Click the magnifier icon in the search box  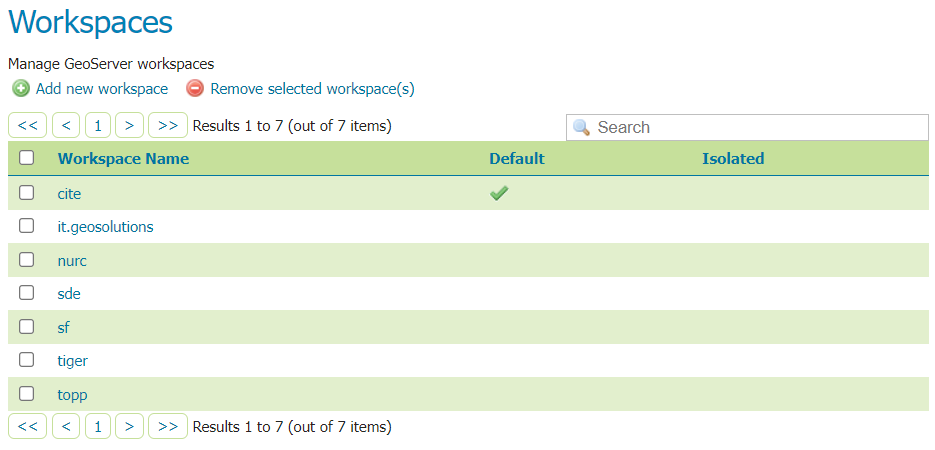581,128
